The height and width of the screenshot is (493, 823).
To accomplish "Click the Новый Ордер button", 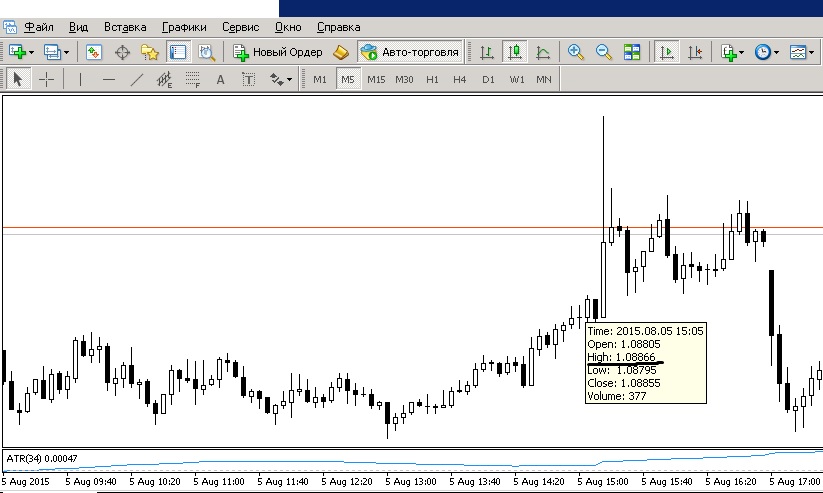I will pyautogui.click(x=276, y=52).
